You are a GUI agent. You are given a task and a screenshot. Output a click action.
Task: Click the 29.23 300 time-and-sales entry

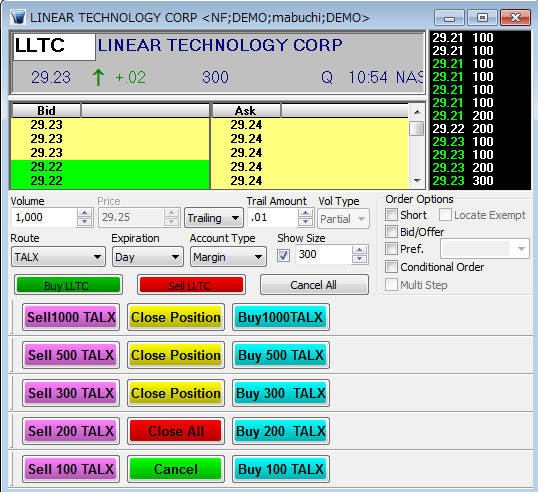463,180
